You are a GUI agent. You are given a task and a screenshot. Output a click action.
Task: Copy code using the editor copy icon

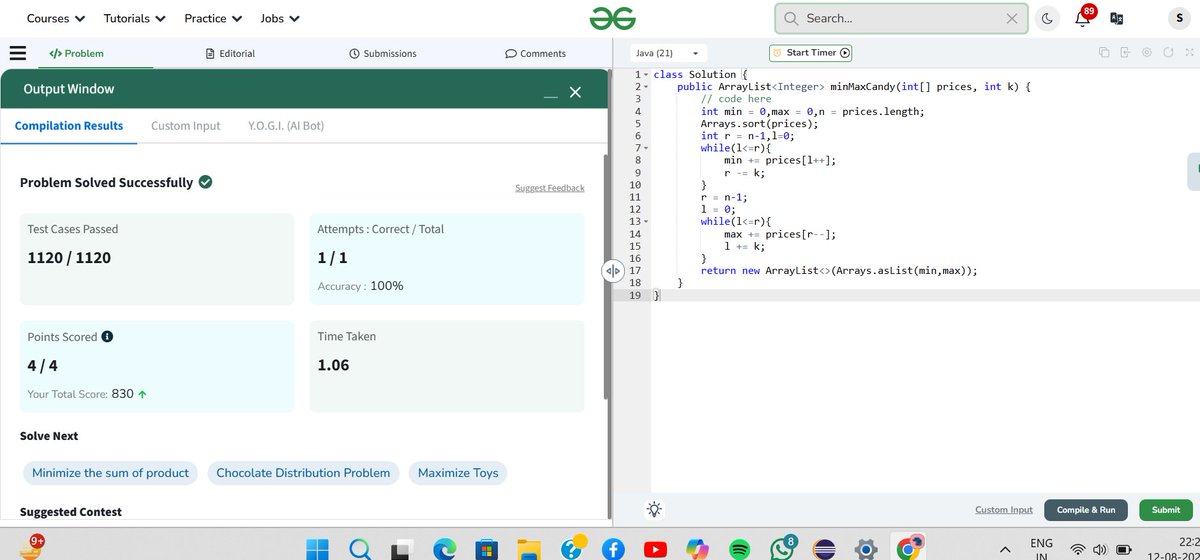click(x=1103, y=53)
